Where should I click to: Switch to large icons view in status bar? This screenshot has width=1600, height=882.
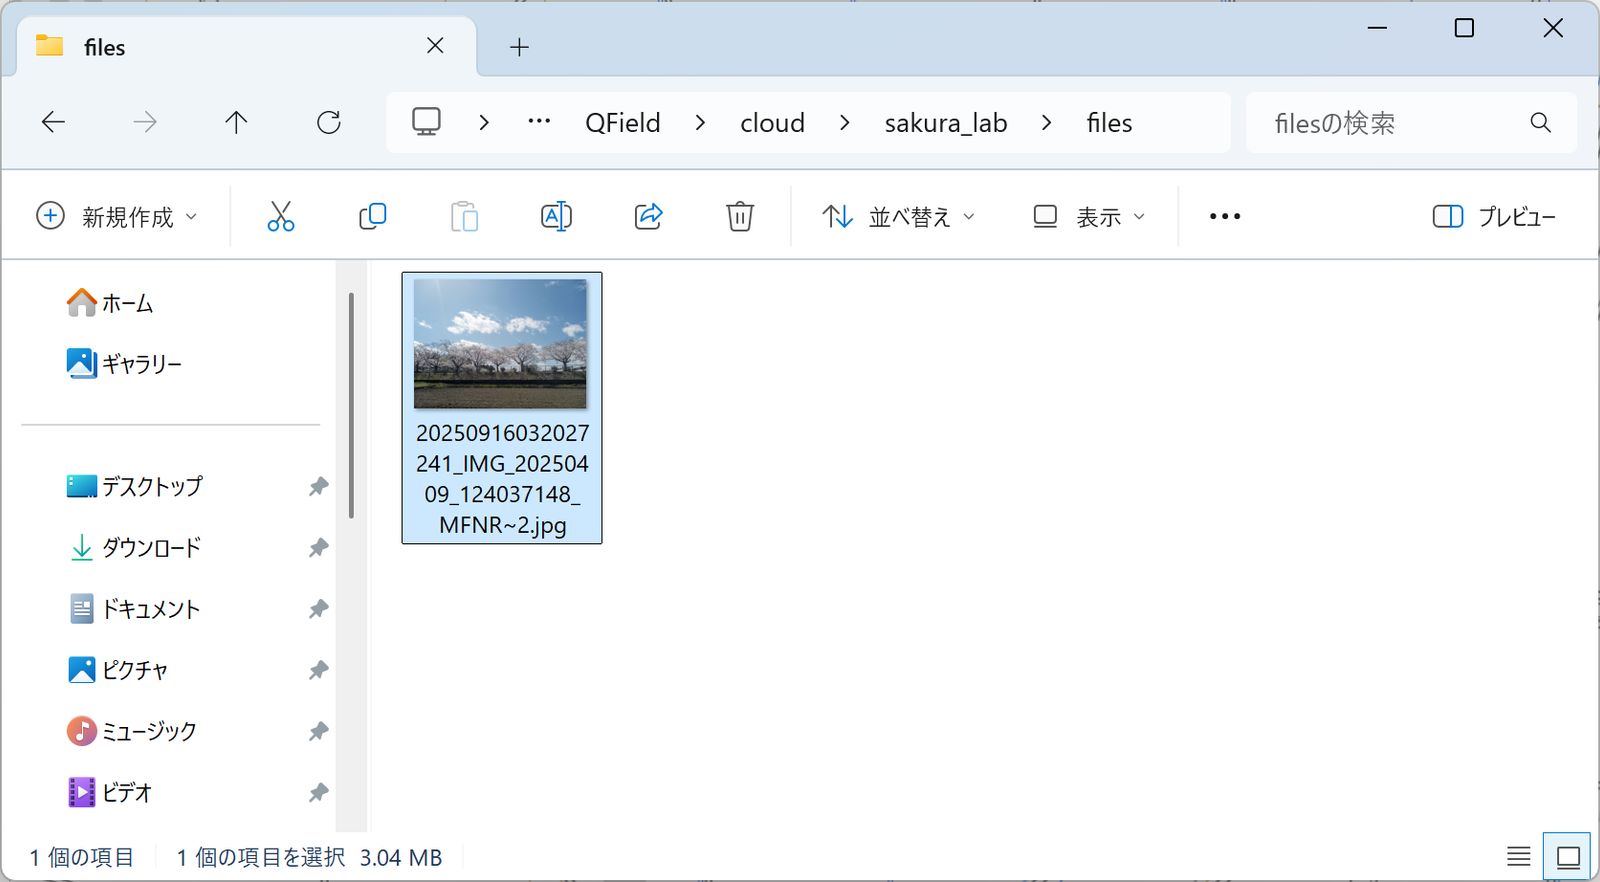point(1568,857)
